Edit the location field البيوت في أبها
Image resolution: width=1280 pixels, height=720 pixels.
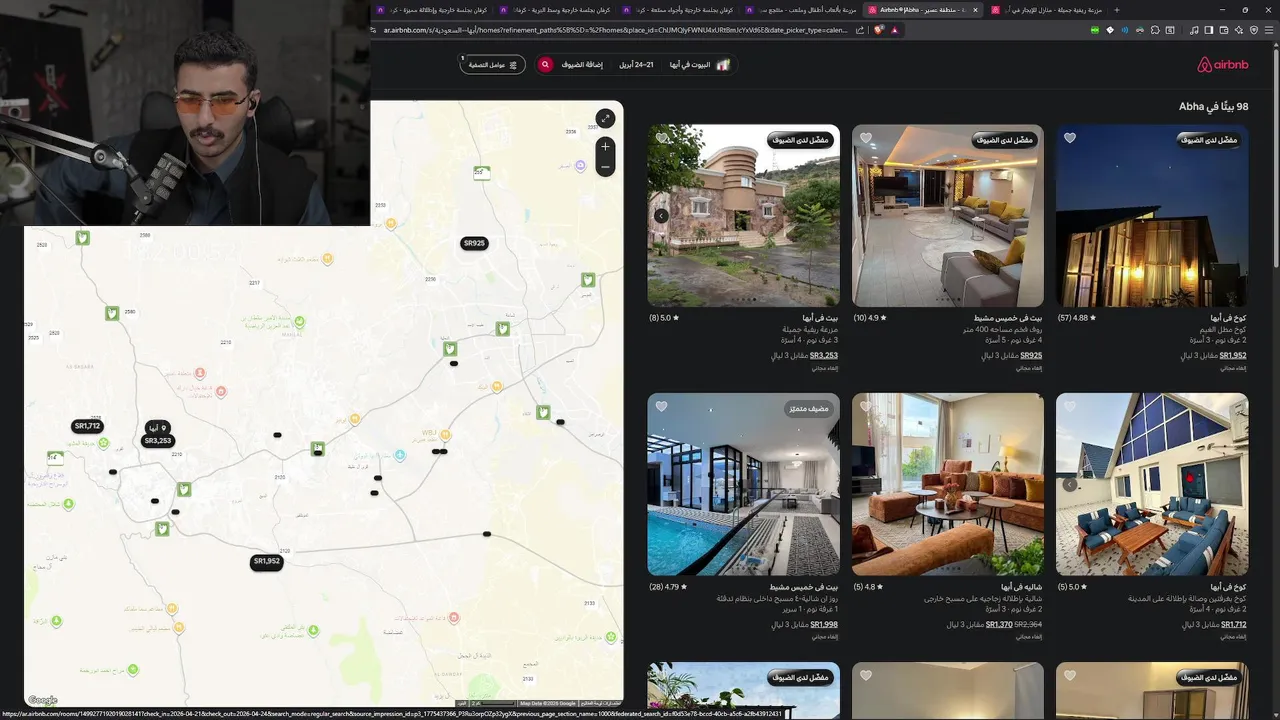click(700, 64)
